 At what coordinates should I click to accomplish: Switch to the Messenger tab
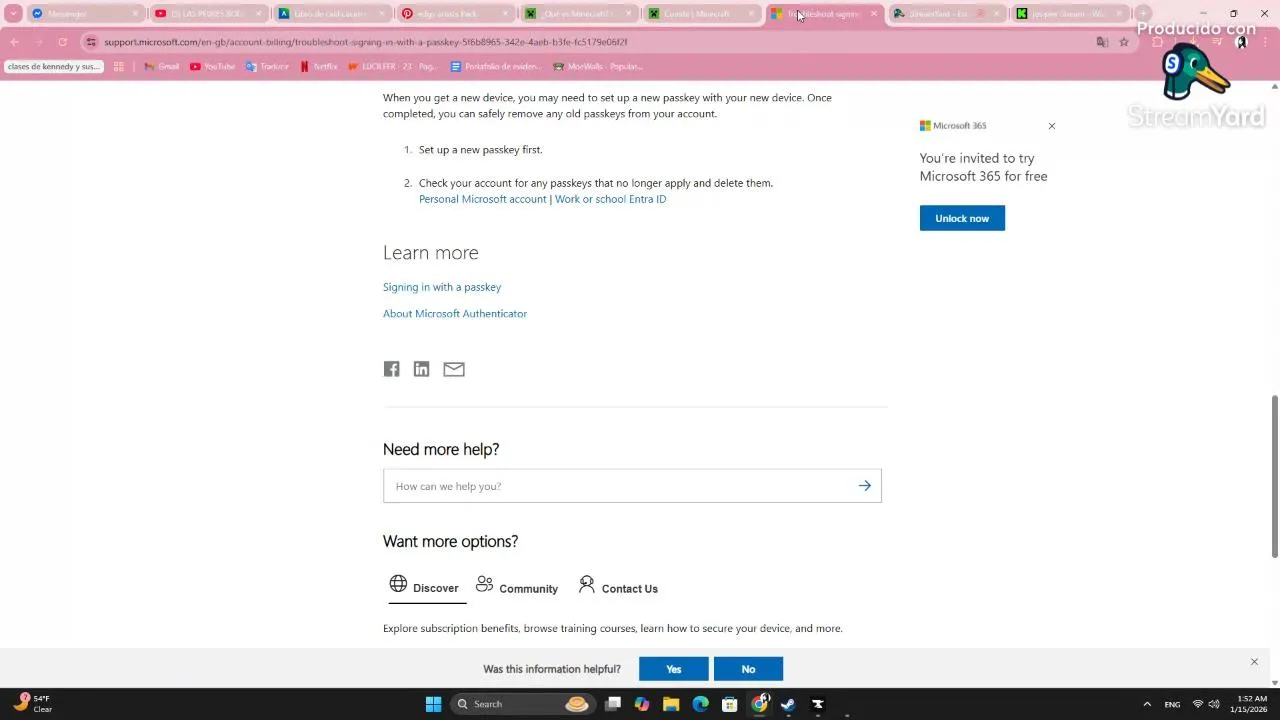click(85, 14)
